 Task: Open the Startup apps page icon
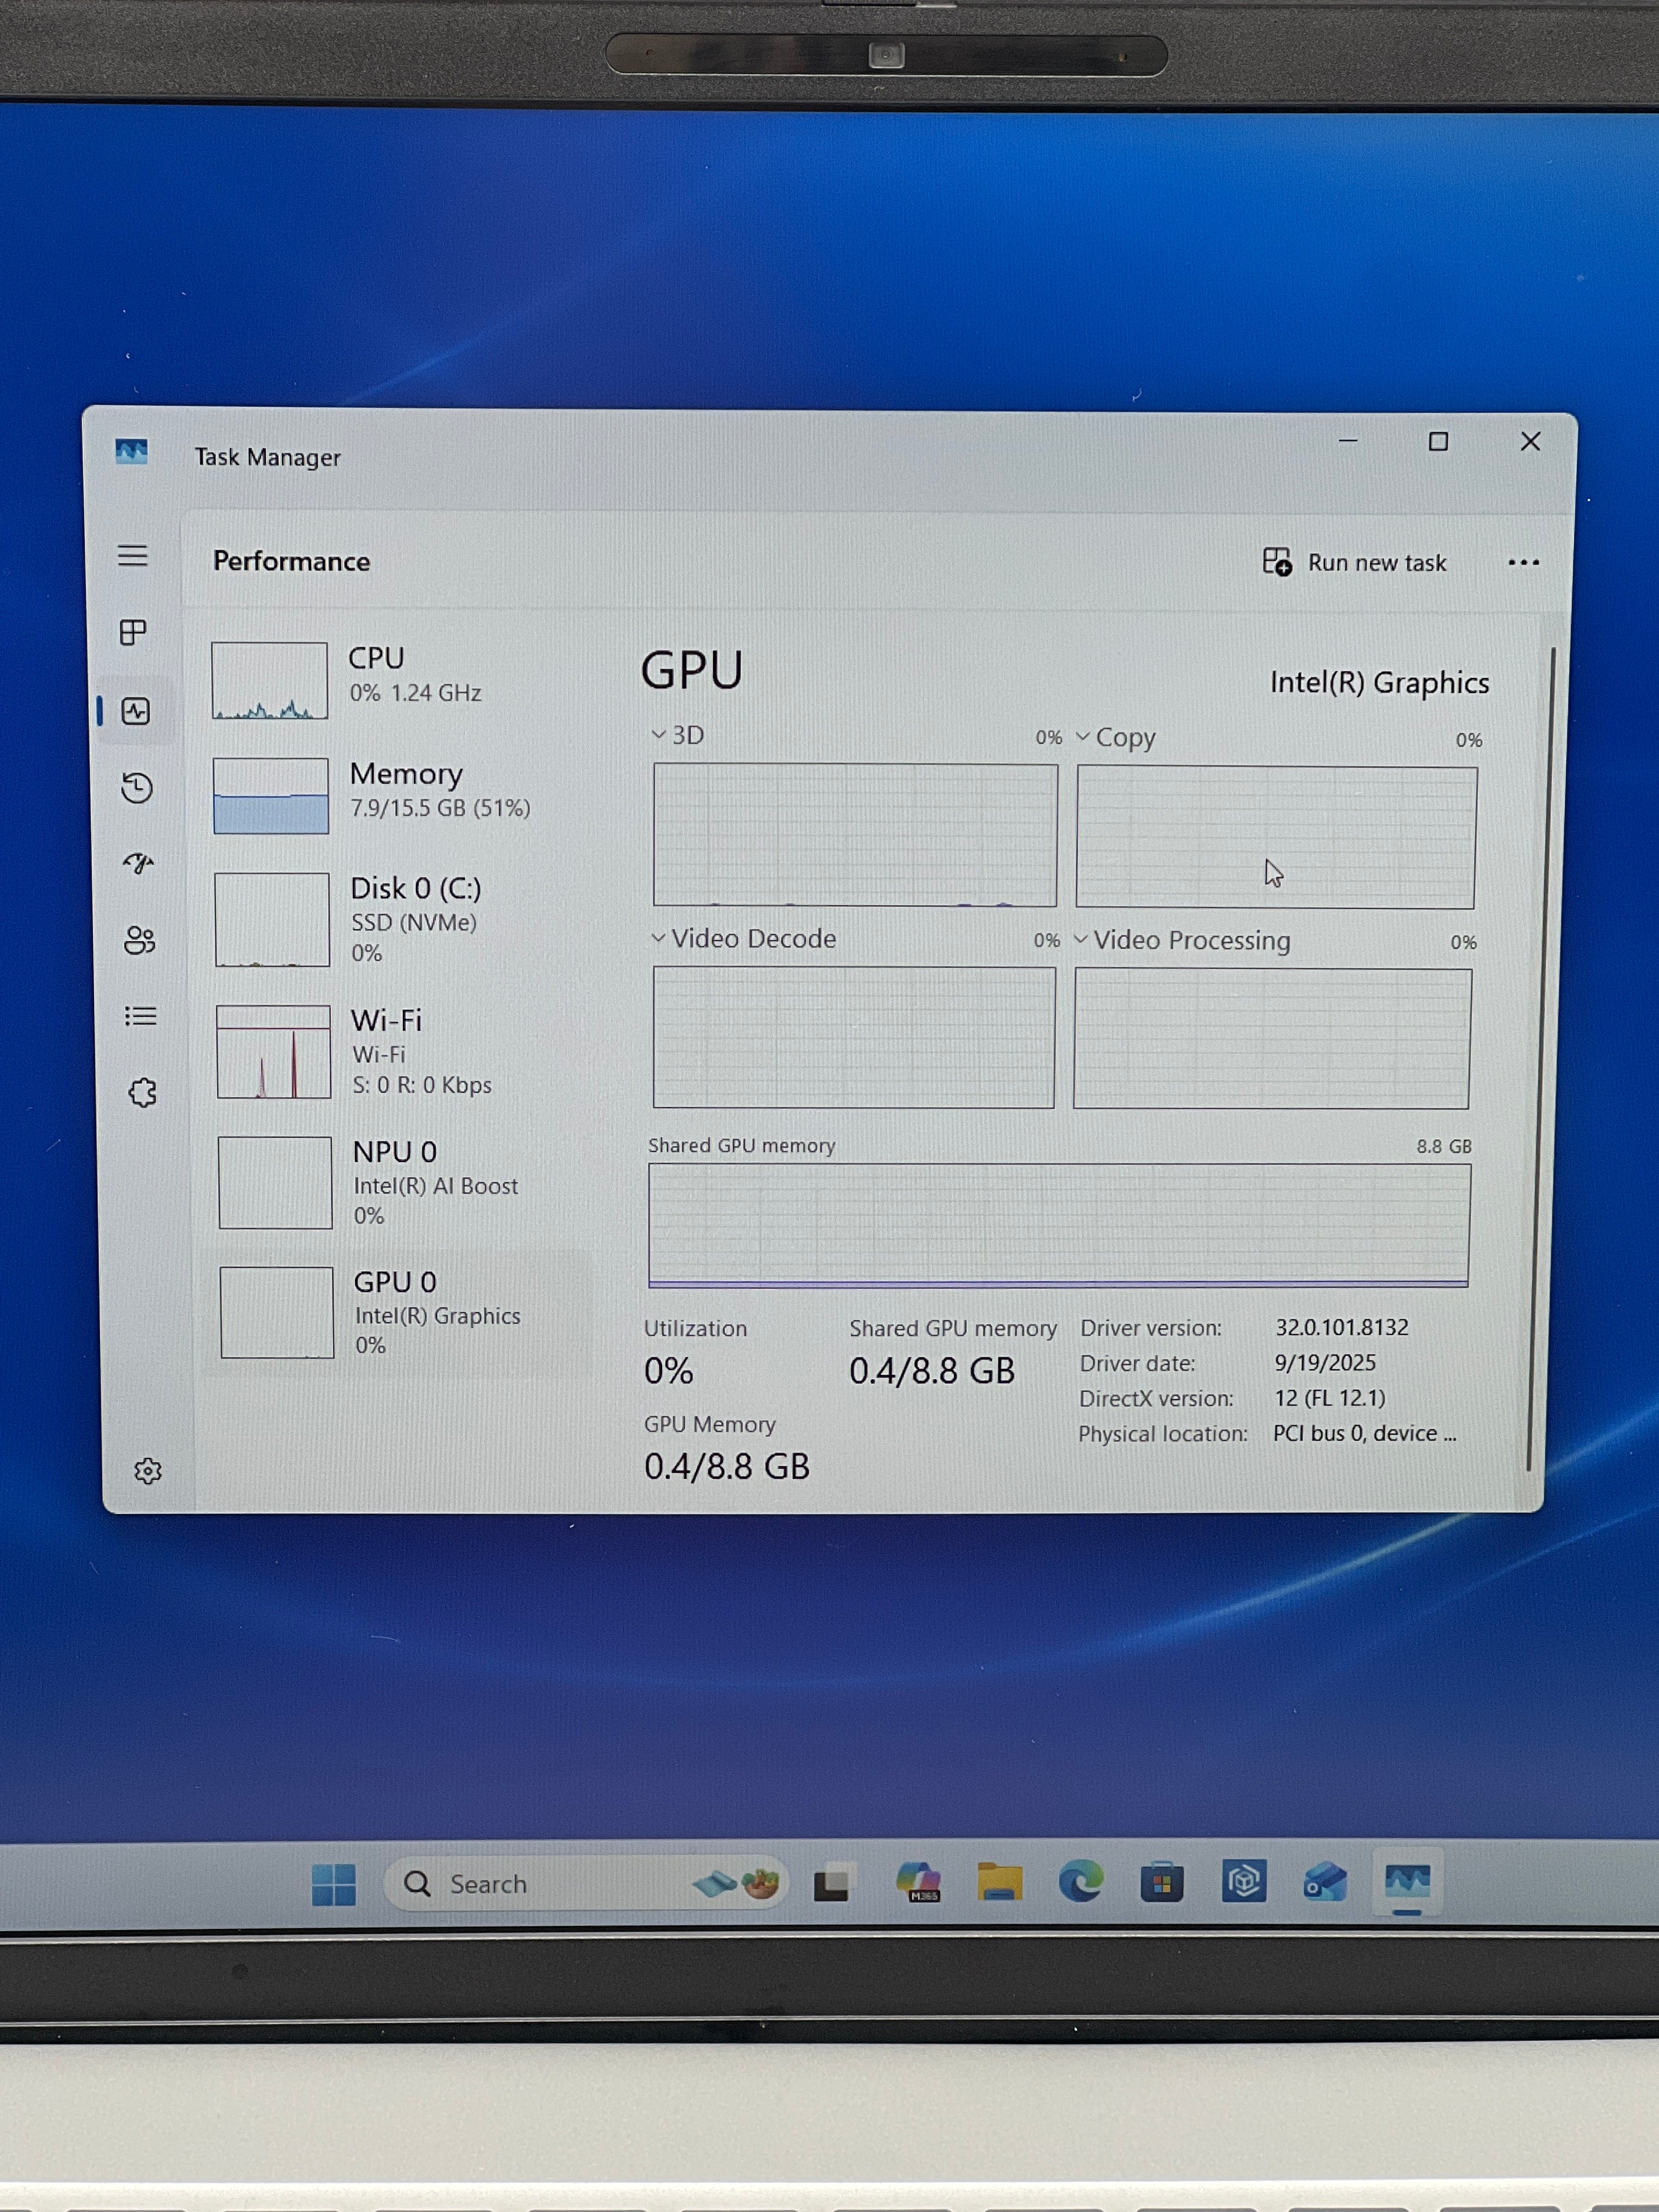pyautogui.click(x=139, y=863)
